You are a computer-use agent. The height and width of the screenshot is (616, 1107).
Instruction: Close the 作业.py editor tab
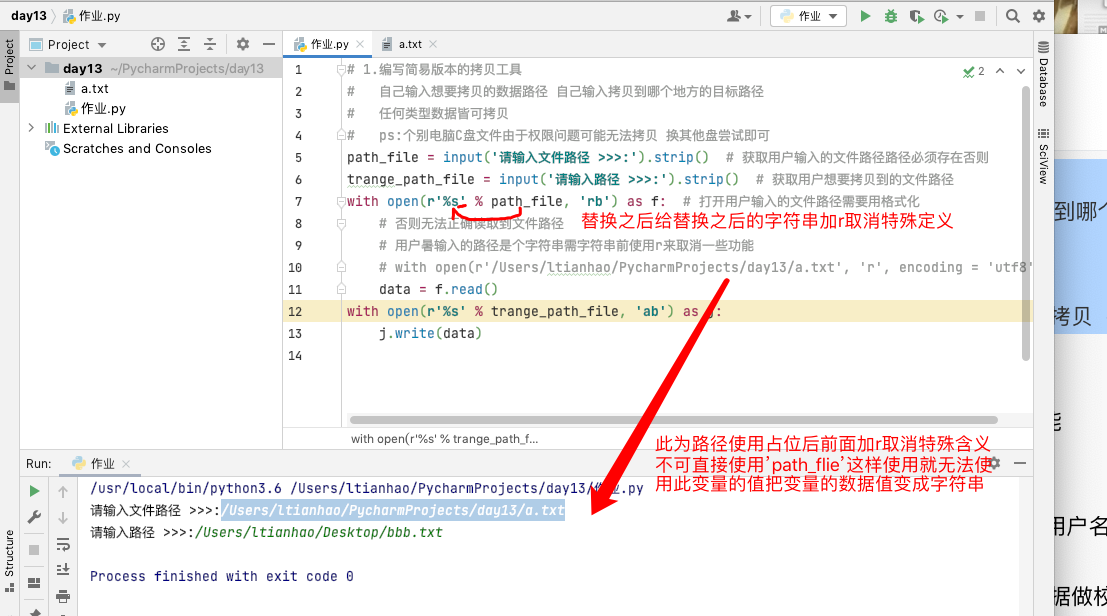[x=360, y=44]
